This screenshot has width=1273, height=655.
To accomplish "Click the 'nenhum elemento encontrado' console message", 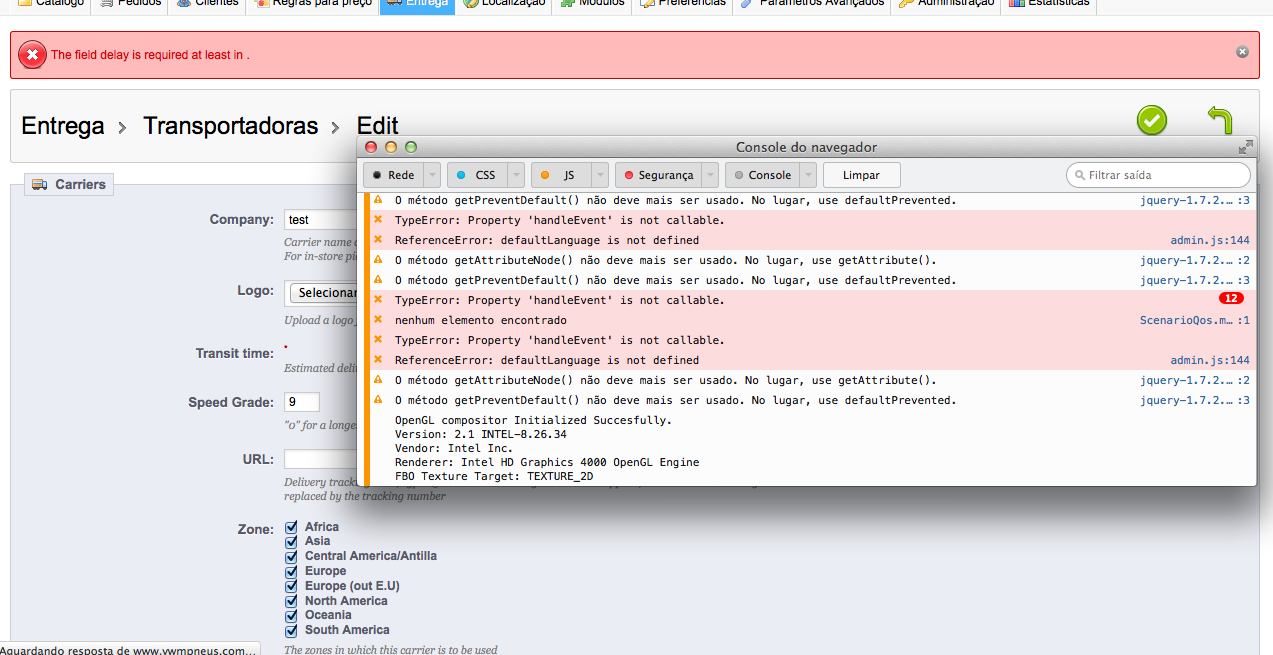I will [481, 320].
